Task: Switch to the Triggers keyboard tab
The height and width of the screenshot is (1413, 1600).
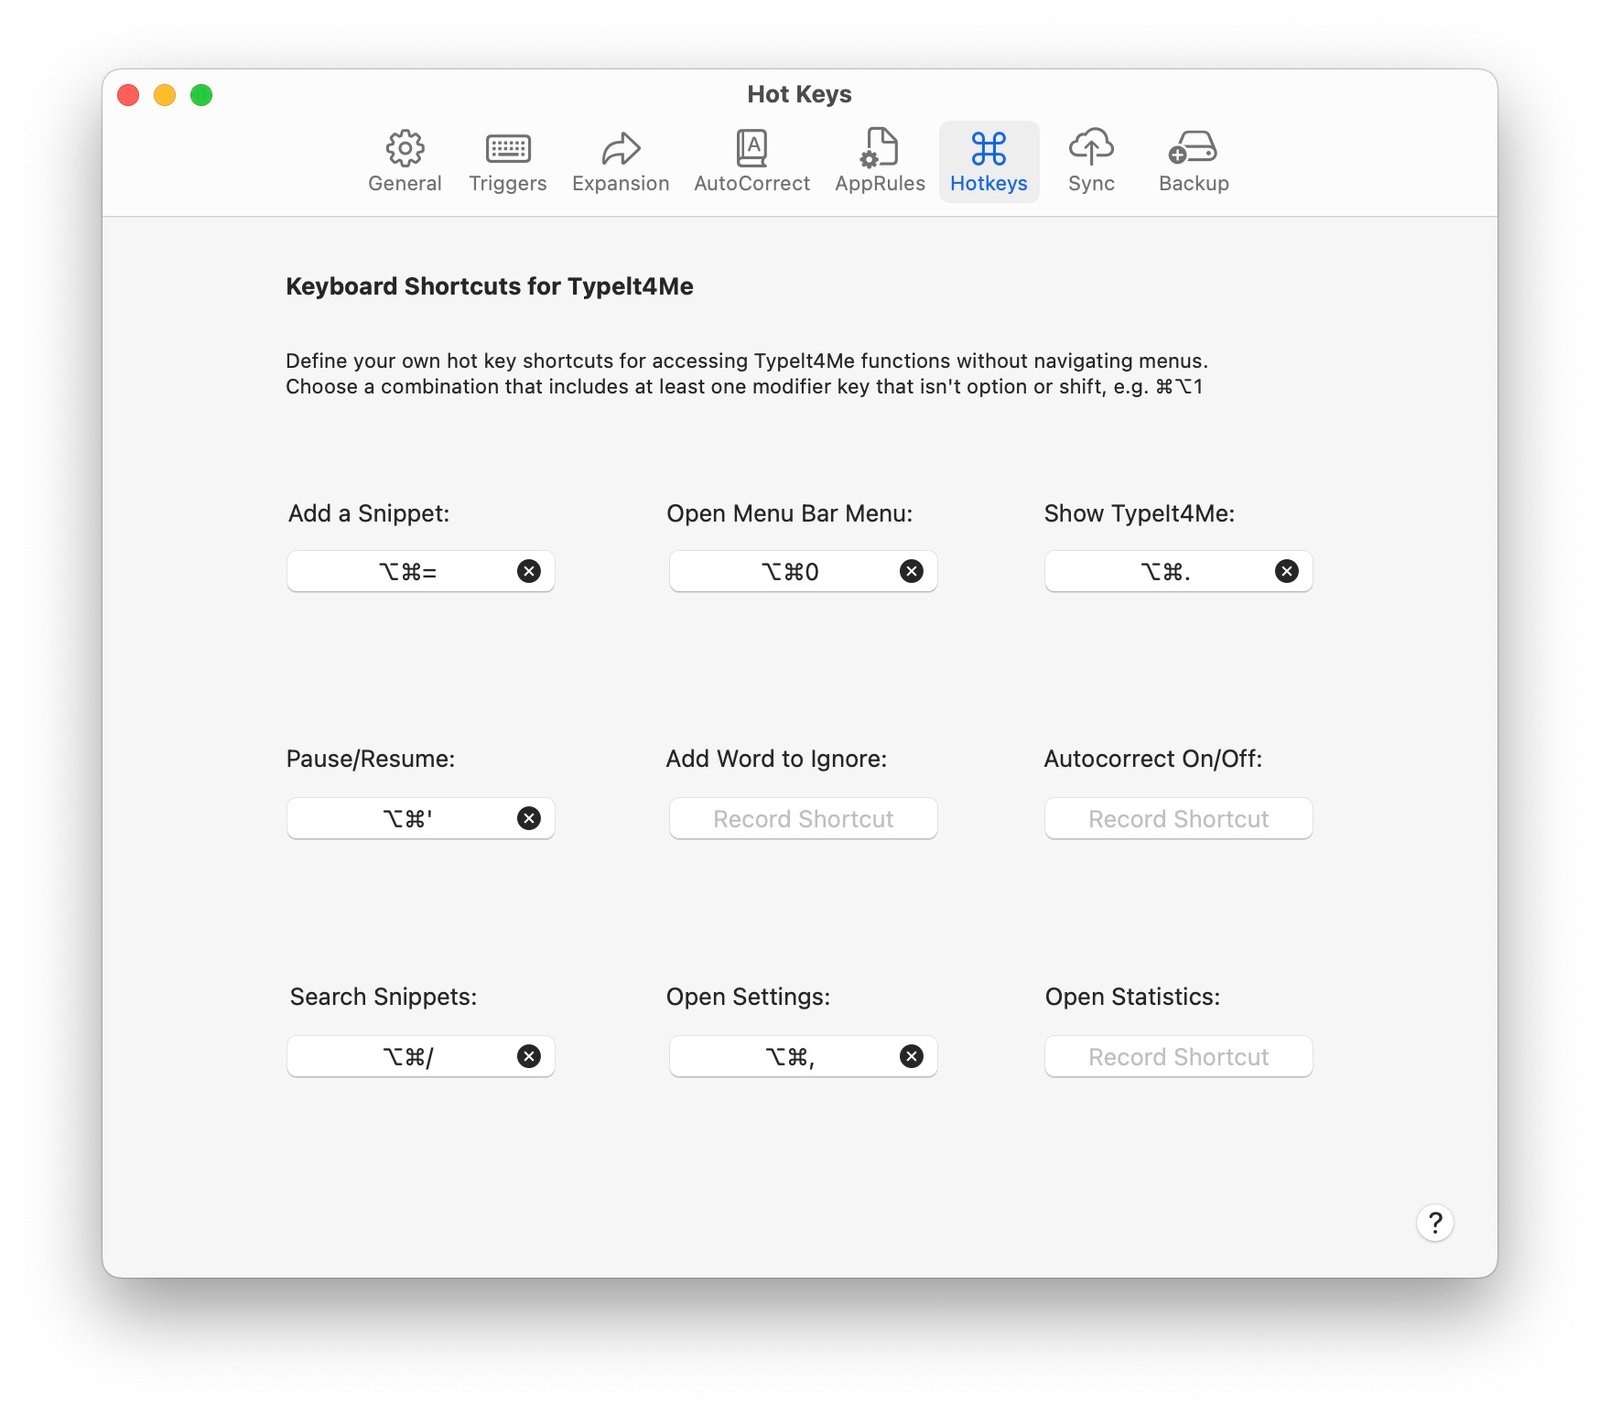Action: pos(507,161)
